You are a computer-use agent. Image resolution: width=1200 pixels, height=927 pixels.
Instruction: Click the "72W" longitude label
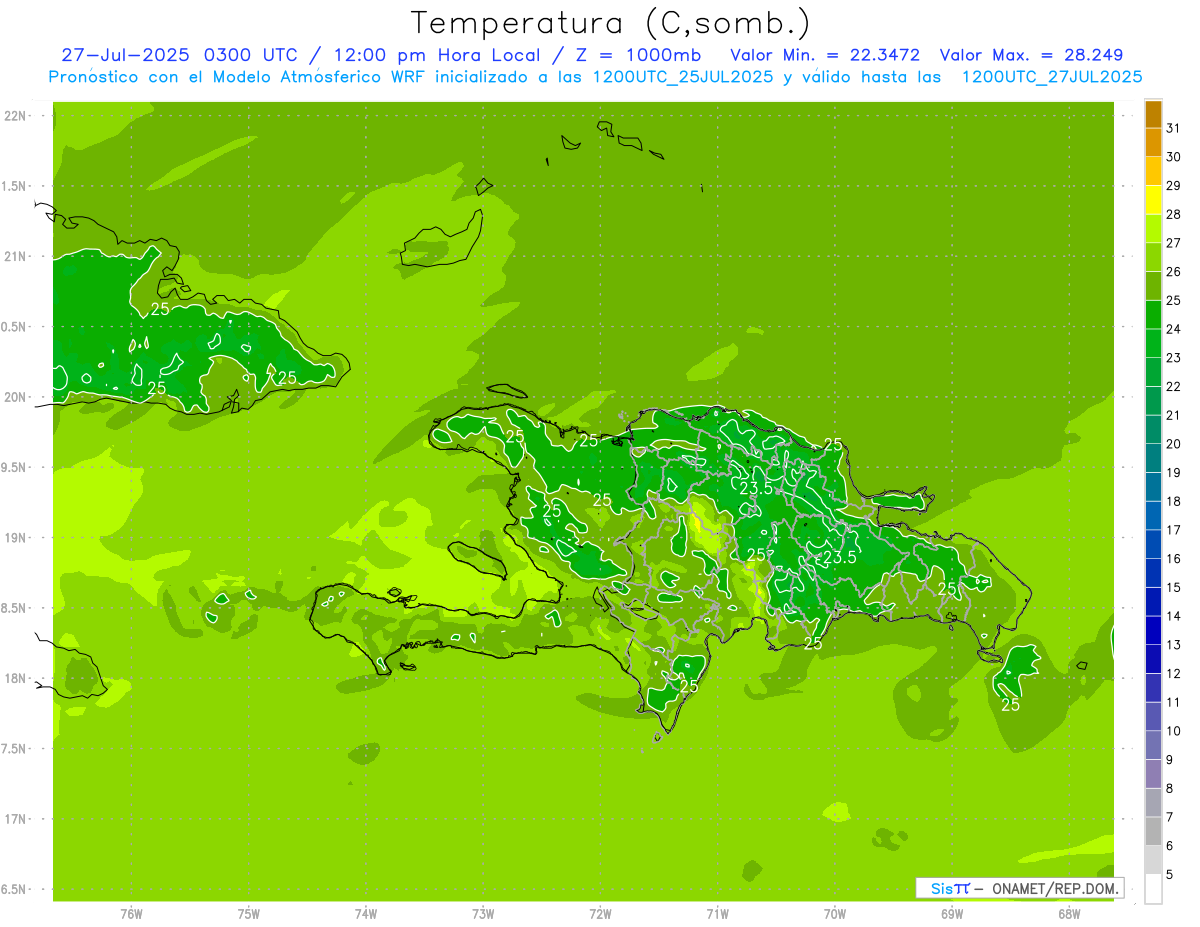(x=600, y=913)
